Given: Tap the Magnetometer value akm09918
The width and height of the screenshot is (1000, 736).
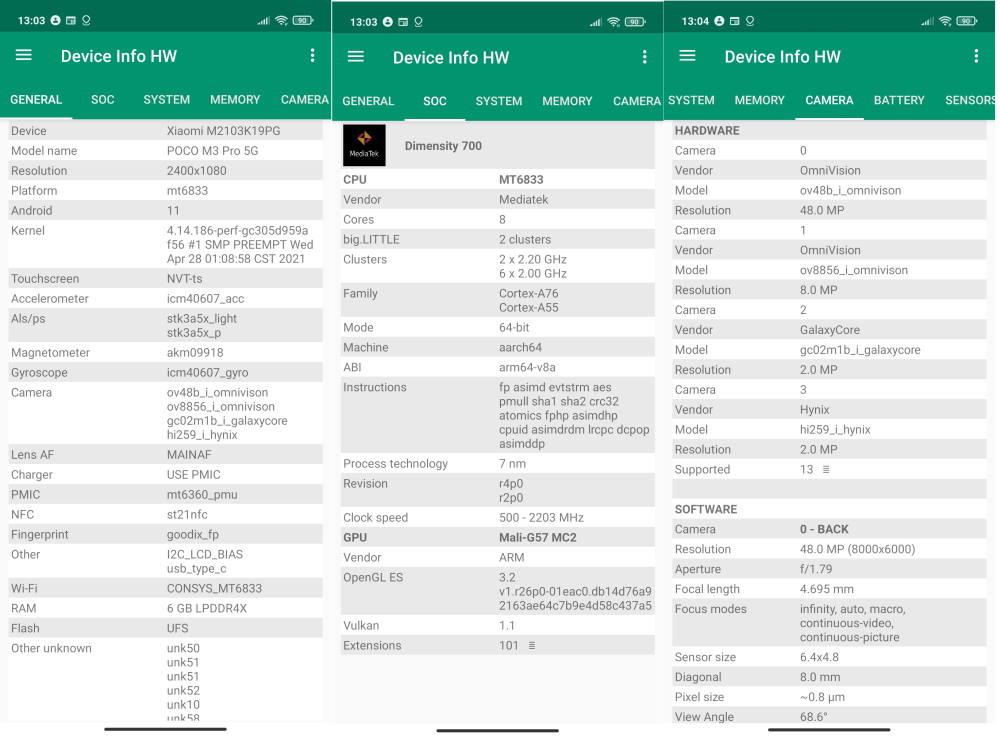Looking at the screenshot, I should click(x=195, y=353).
